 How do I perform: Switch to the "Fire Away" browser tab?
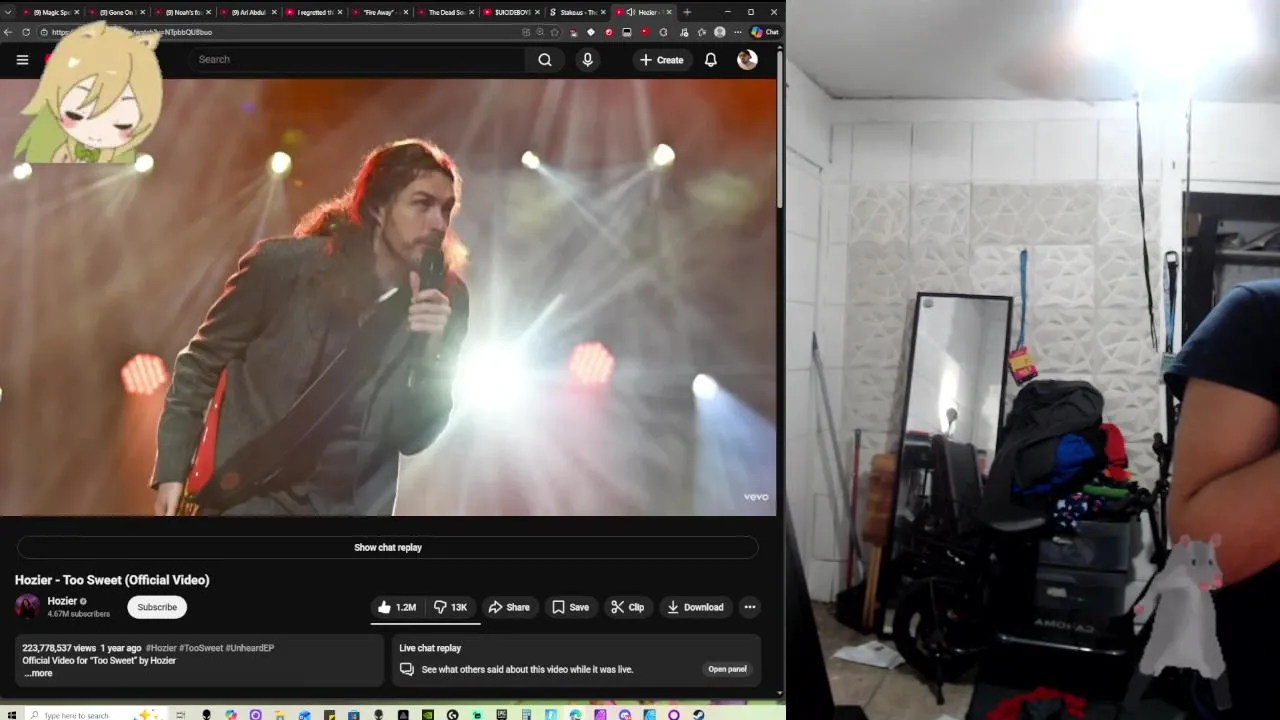[x=378, y=12]
